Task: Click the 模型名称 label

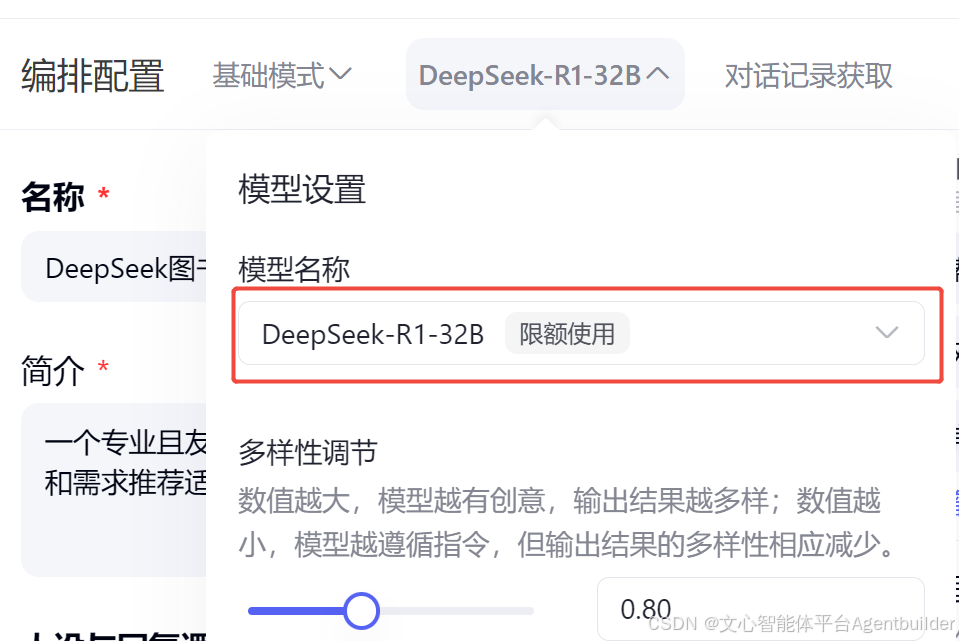Action: click(x=294, y=269)
